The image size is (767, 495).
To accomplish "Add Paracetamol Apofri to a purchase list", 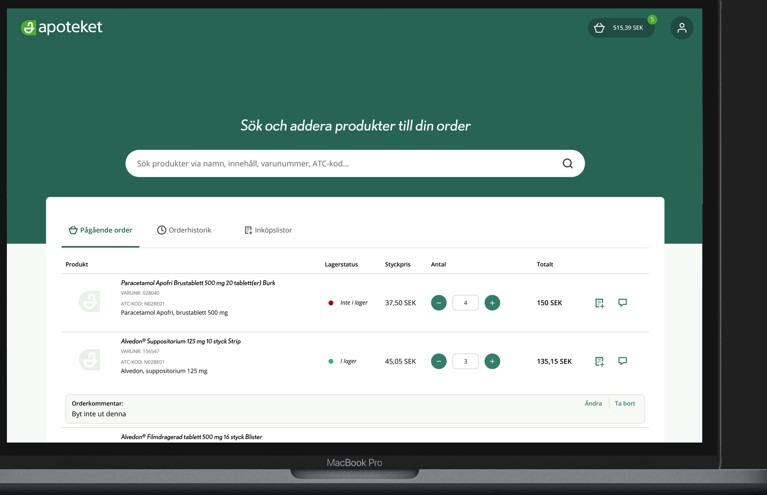I will point(599,303).
